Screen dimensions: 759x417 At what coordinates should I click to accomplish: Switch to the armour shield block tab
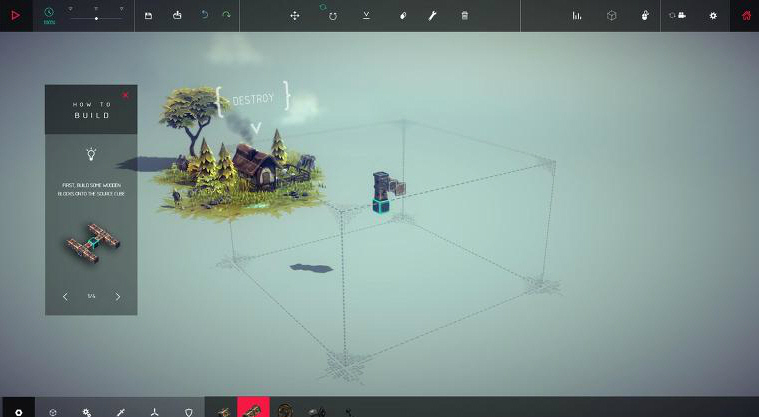tap(189, 411)
